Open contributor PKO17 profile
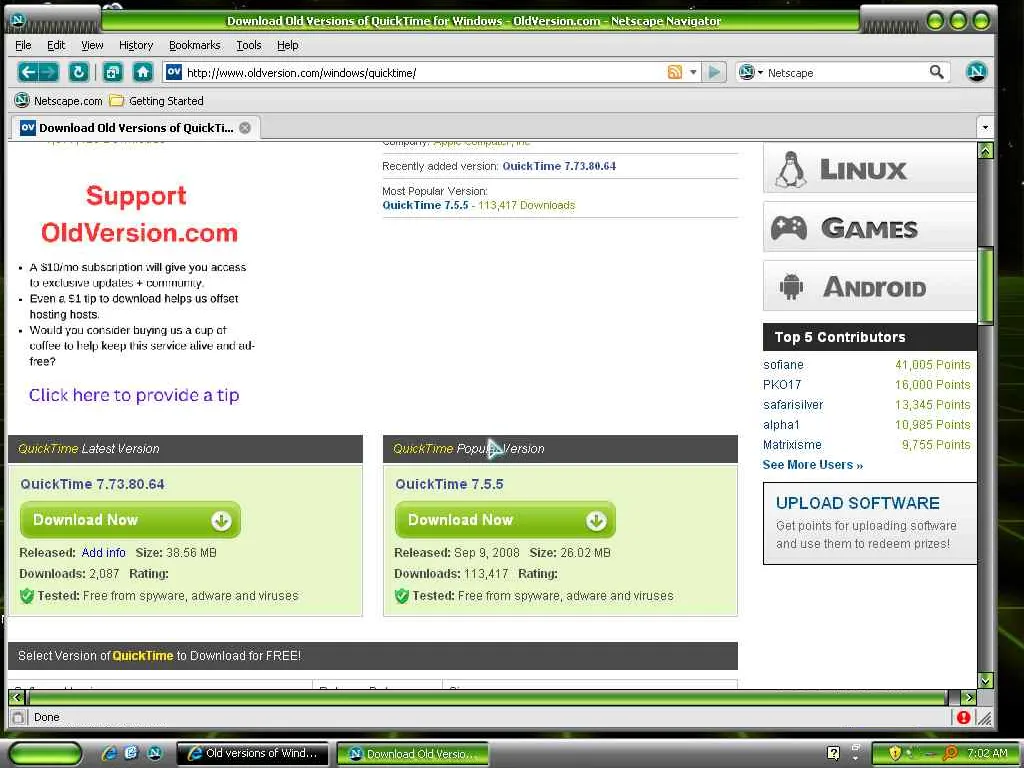 point(782,385)
